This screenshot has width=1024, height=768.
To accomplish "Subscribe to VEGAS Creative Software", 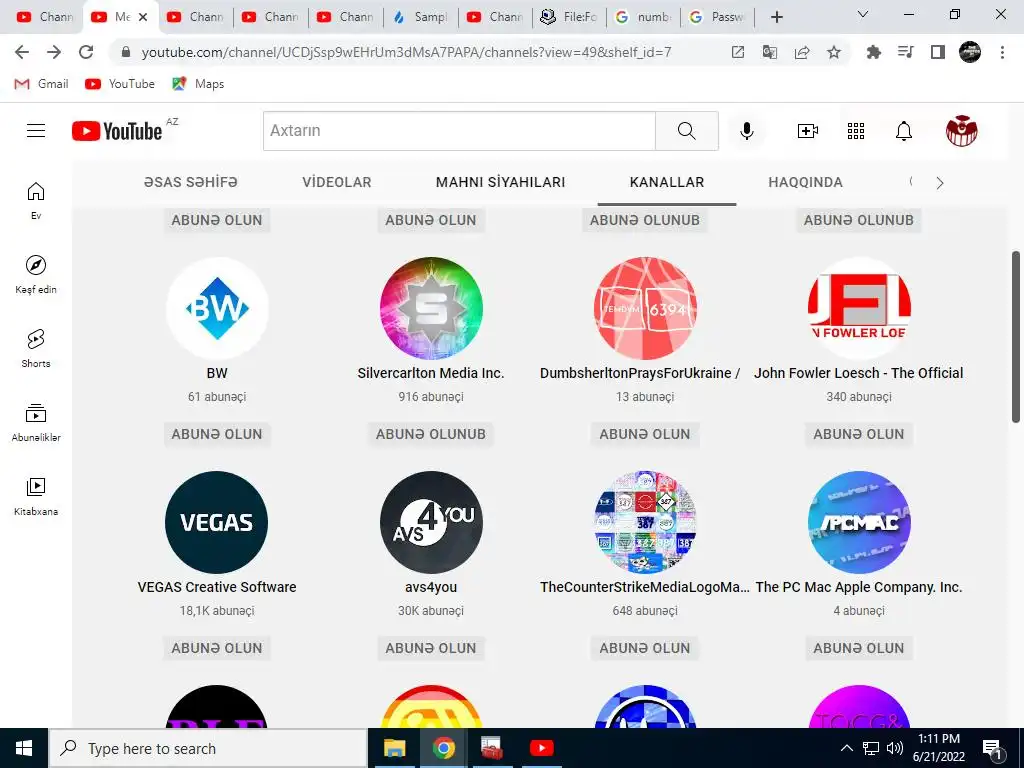I will [x=217, y=648].
